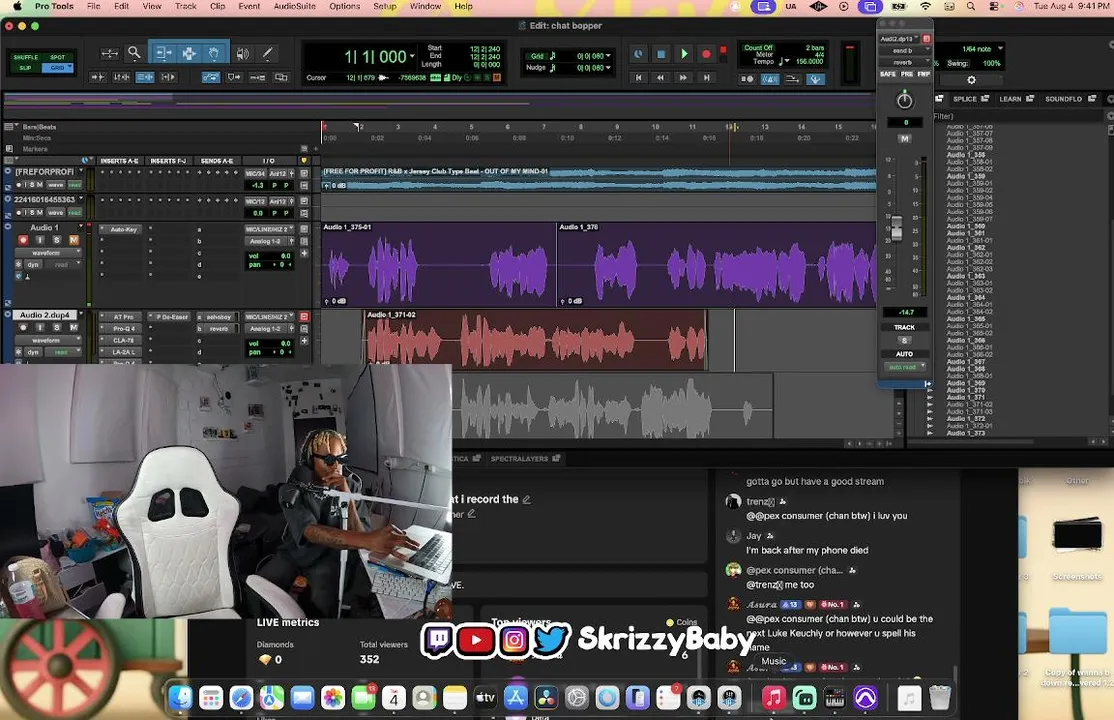Screen dimensions: 1114x720
Task: Open the File menu
Action: point(93,6)
